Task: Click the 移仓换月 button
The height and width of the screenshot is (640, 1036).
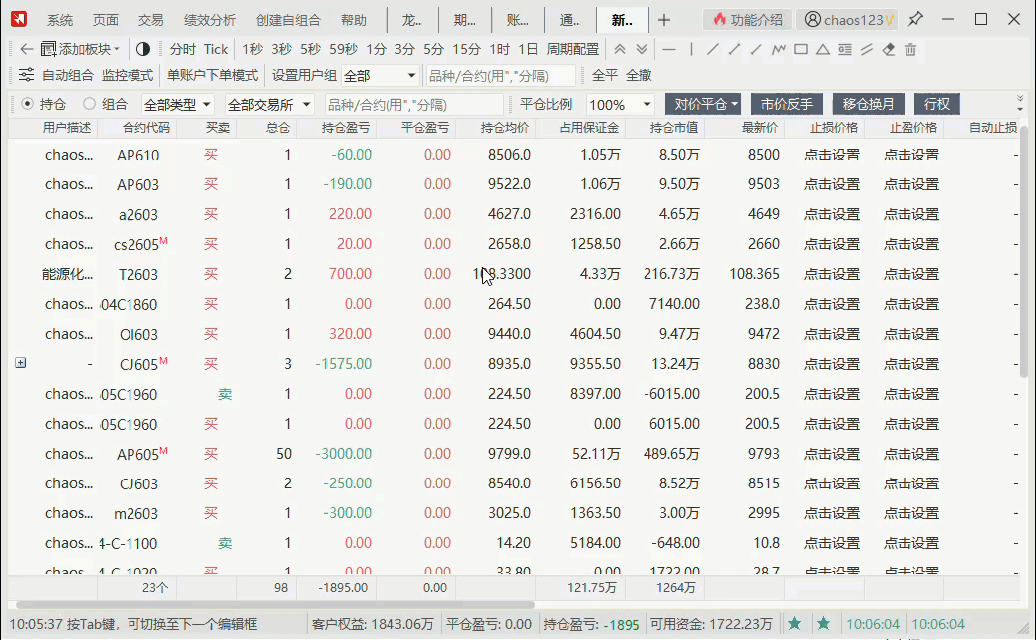Action: (x=868, y=104)
